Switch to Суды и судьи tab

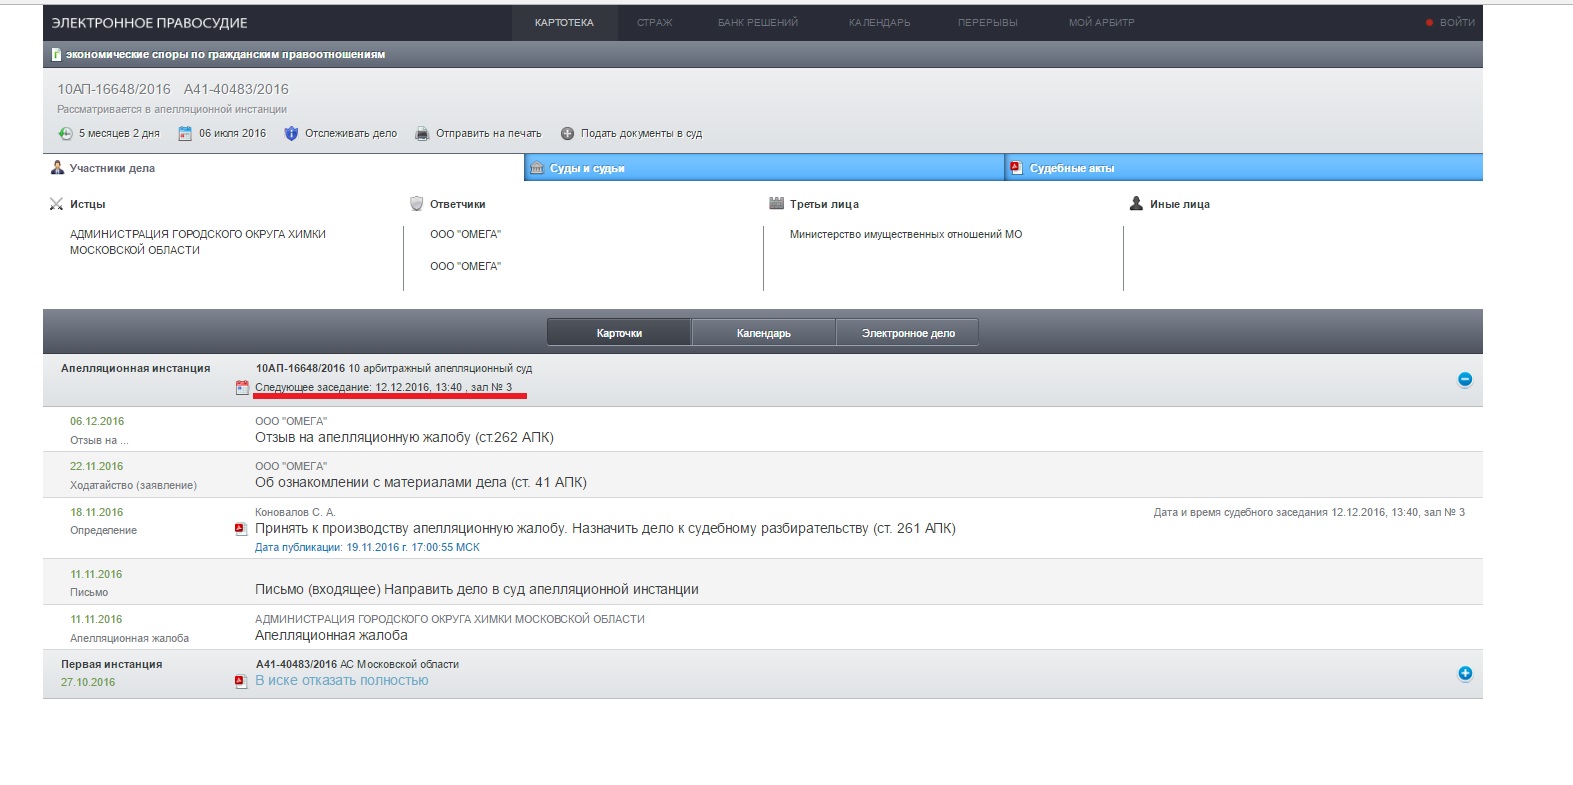(x=587, y=168)
